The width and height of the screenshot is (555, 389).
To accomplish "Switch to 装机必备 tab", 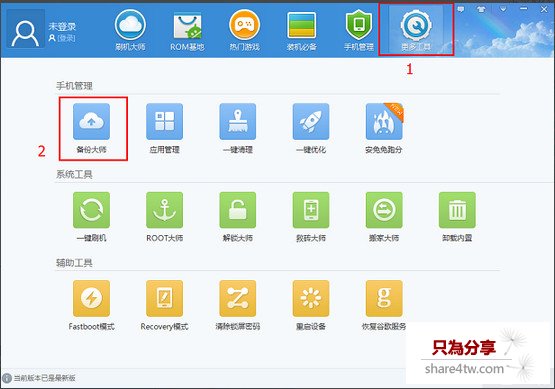I will [302, 30].
